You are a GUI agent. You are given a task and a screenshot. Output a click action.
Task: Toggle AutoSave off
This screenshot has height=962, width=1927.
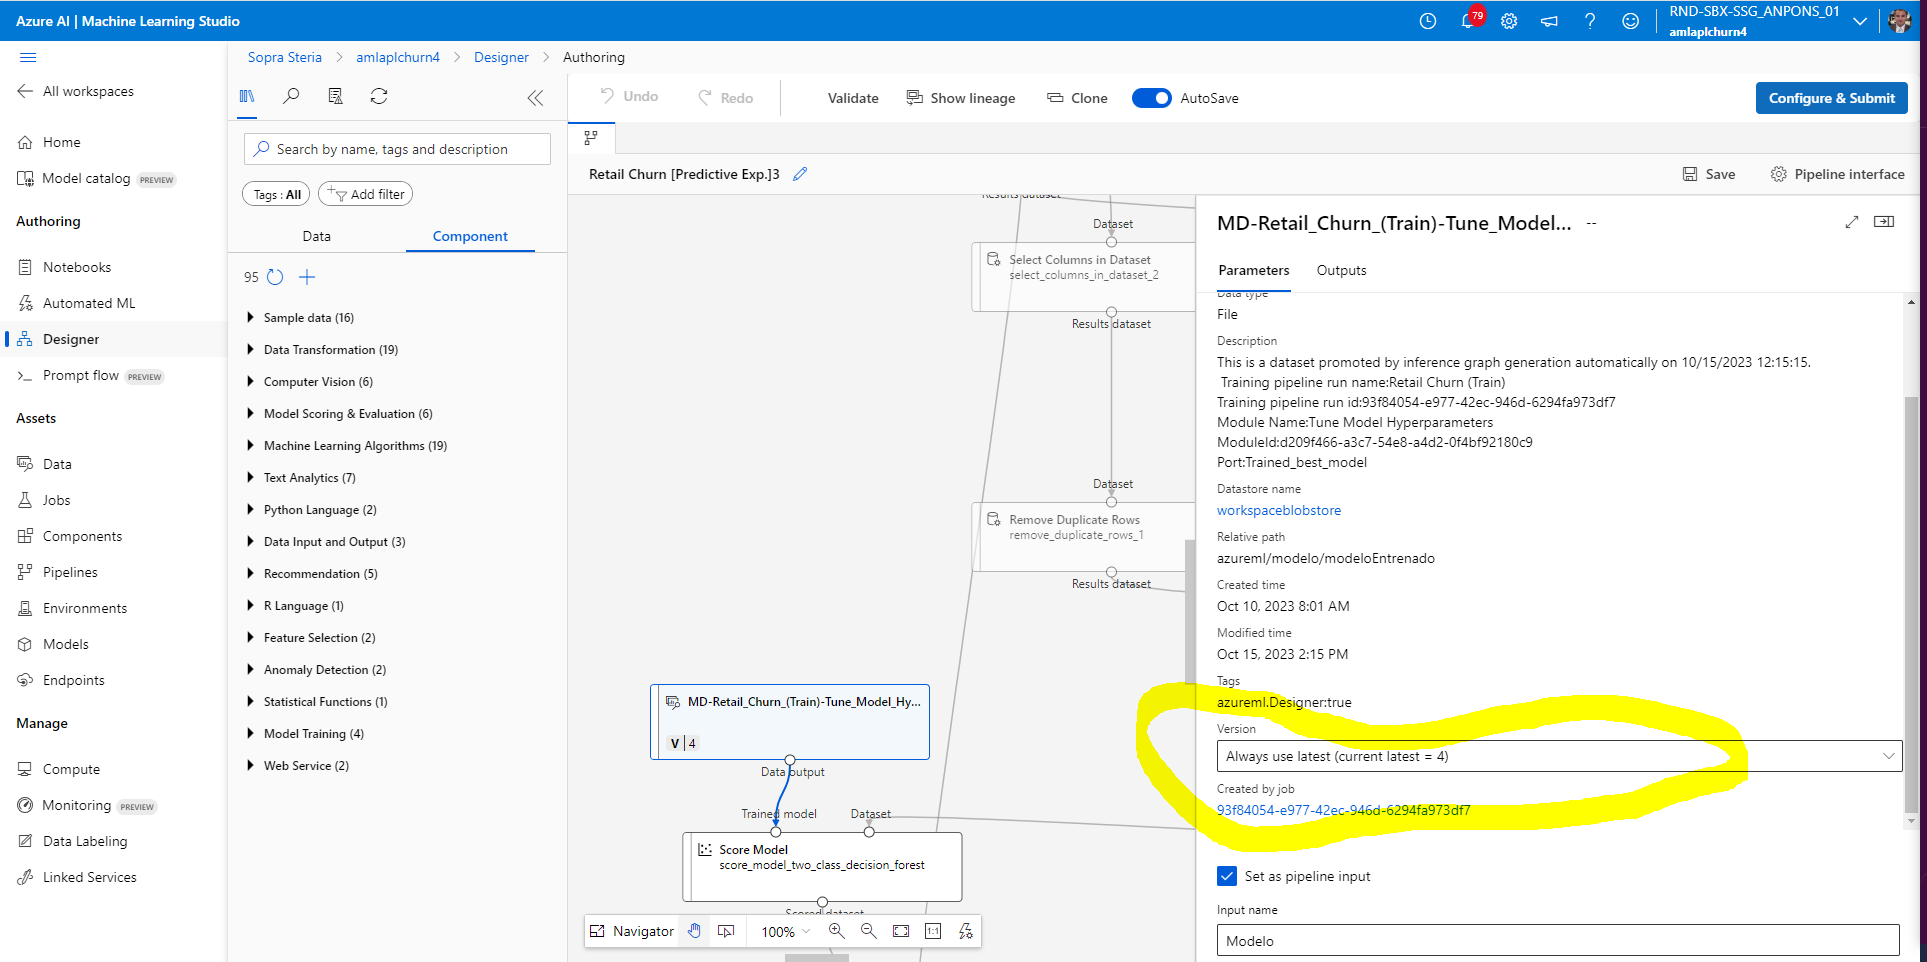[1152, 97]
